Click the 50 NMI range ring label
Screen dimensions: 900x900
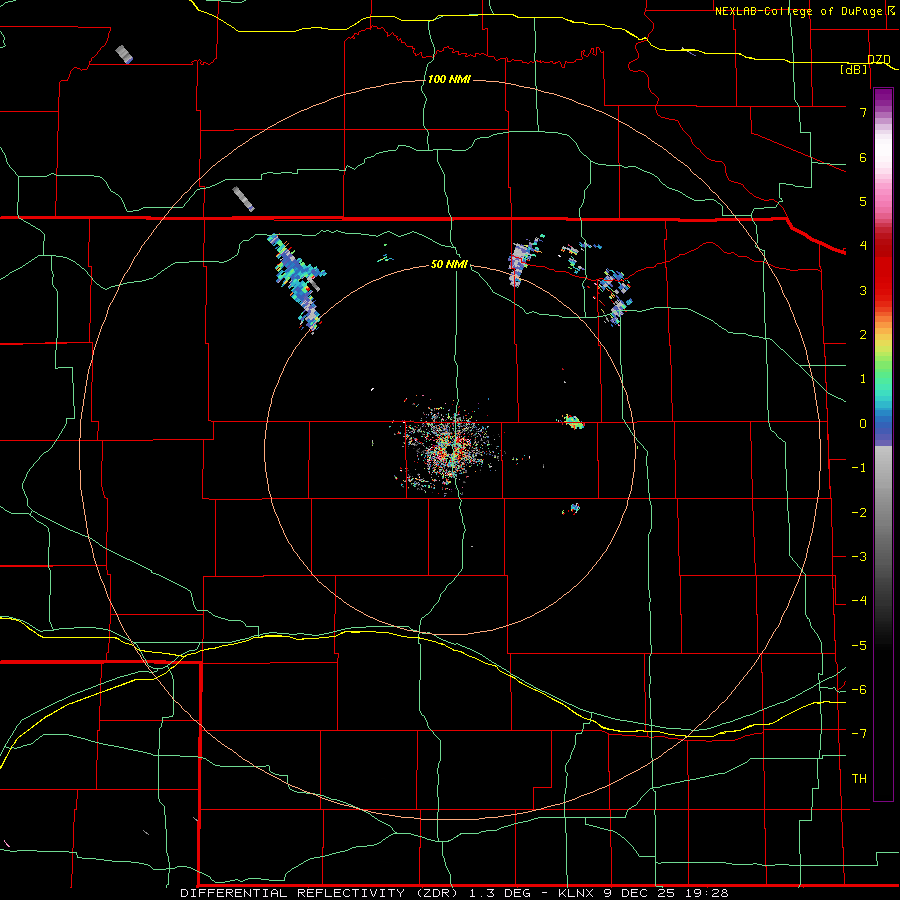pos(449,264)
